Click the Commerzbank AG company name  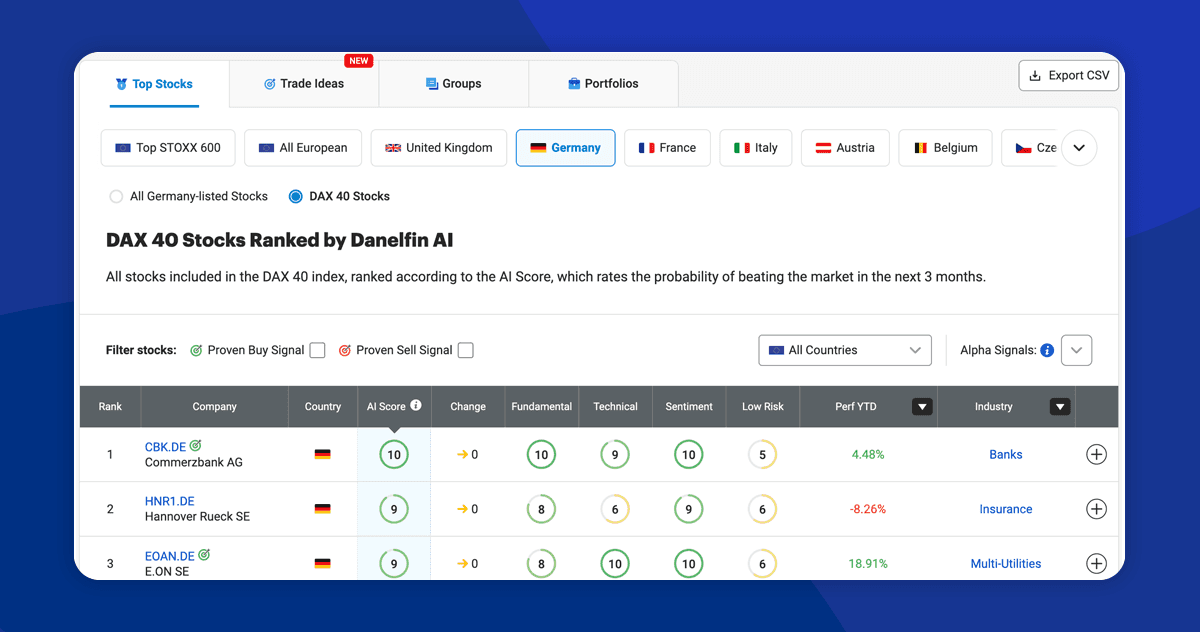click(x=194, y=463)
